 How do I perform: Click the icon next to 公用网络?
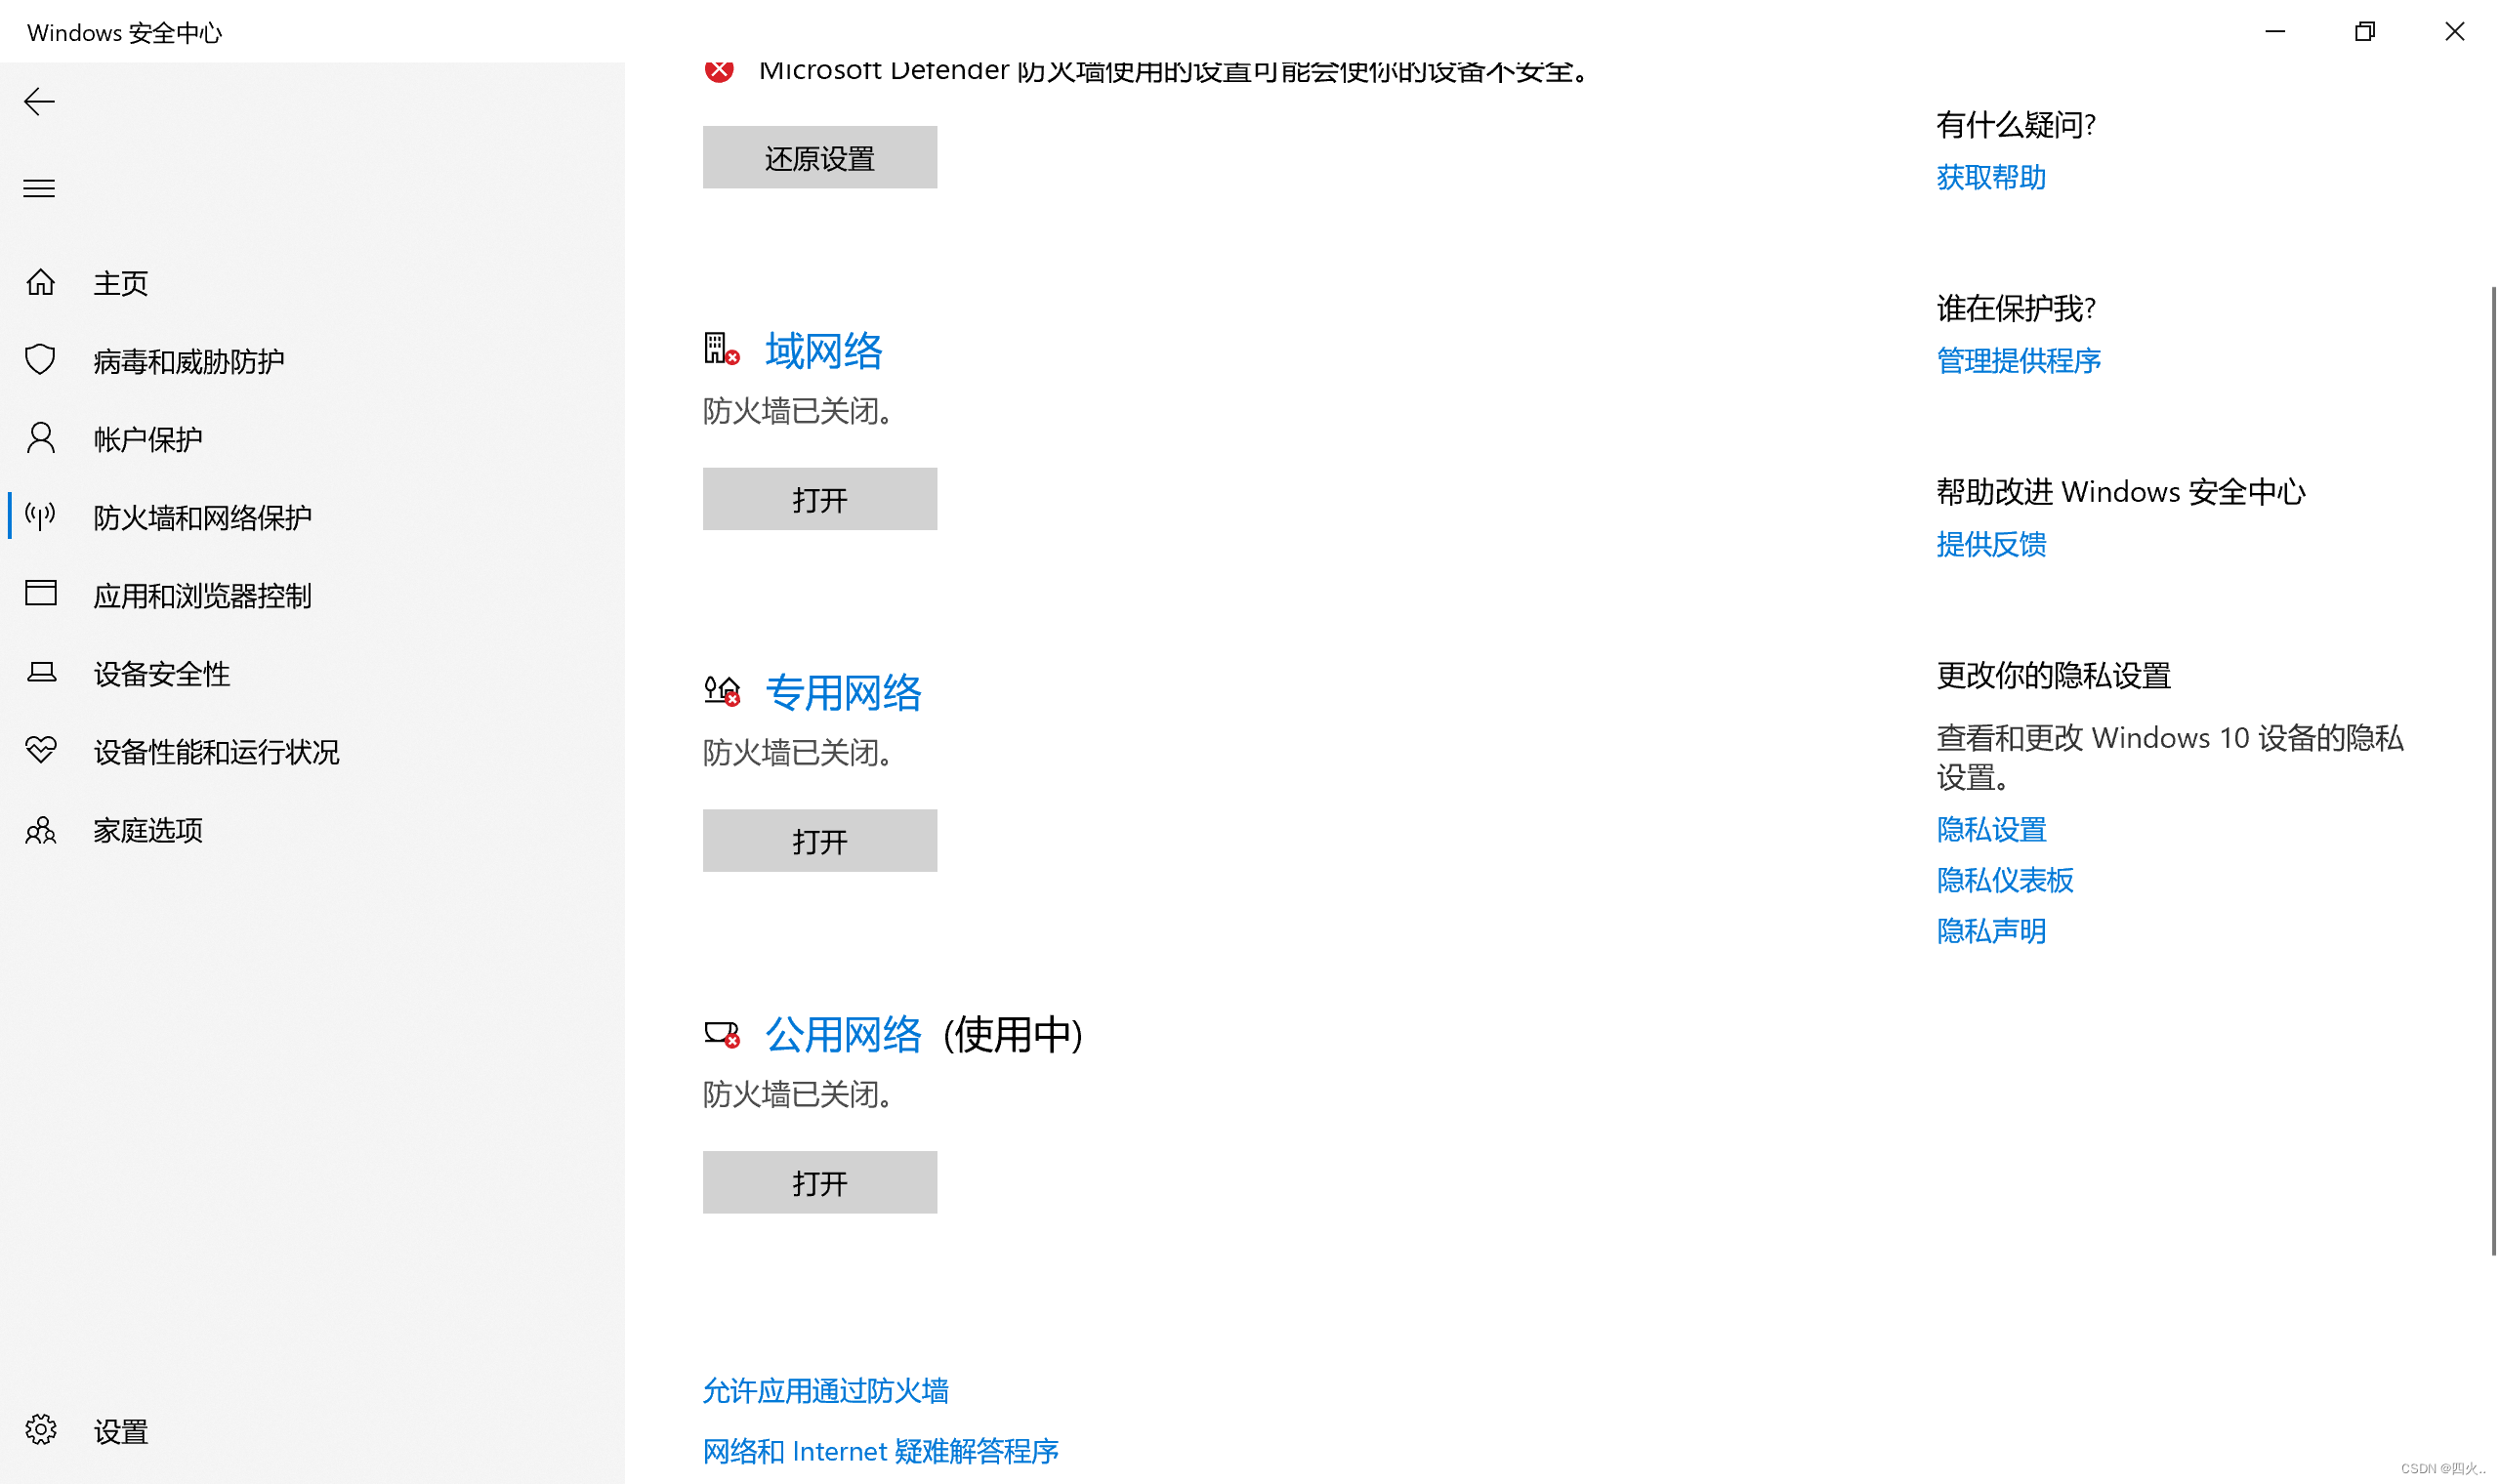click(721, 1034)
